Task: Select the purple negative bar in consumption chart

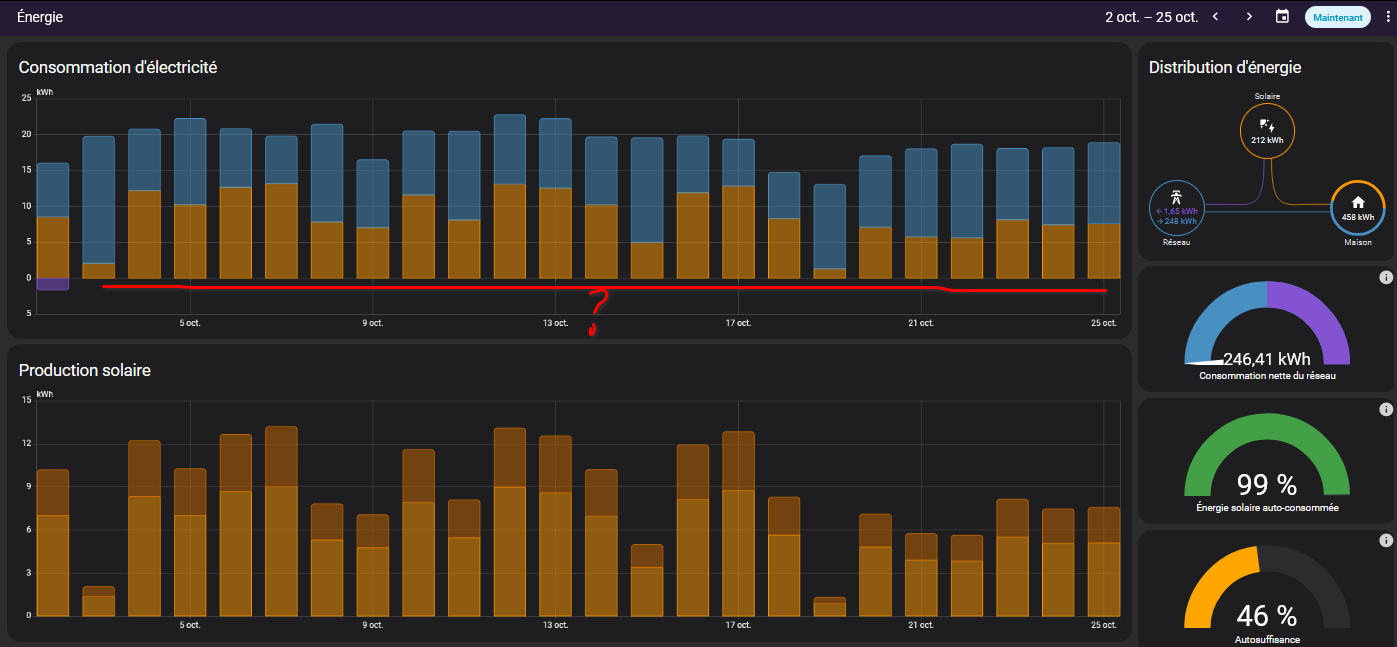Action: [x=52, y=284]
